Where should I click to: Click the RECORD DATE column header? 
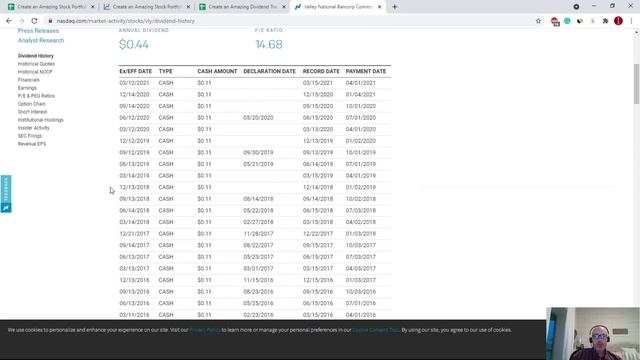point(321,71)
